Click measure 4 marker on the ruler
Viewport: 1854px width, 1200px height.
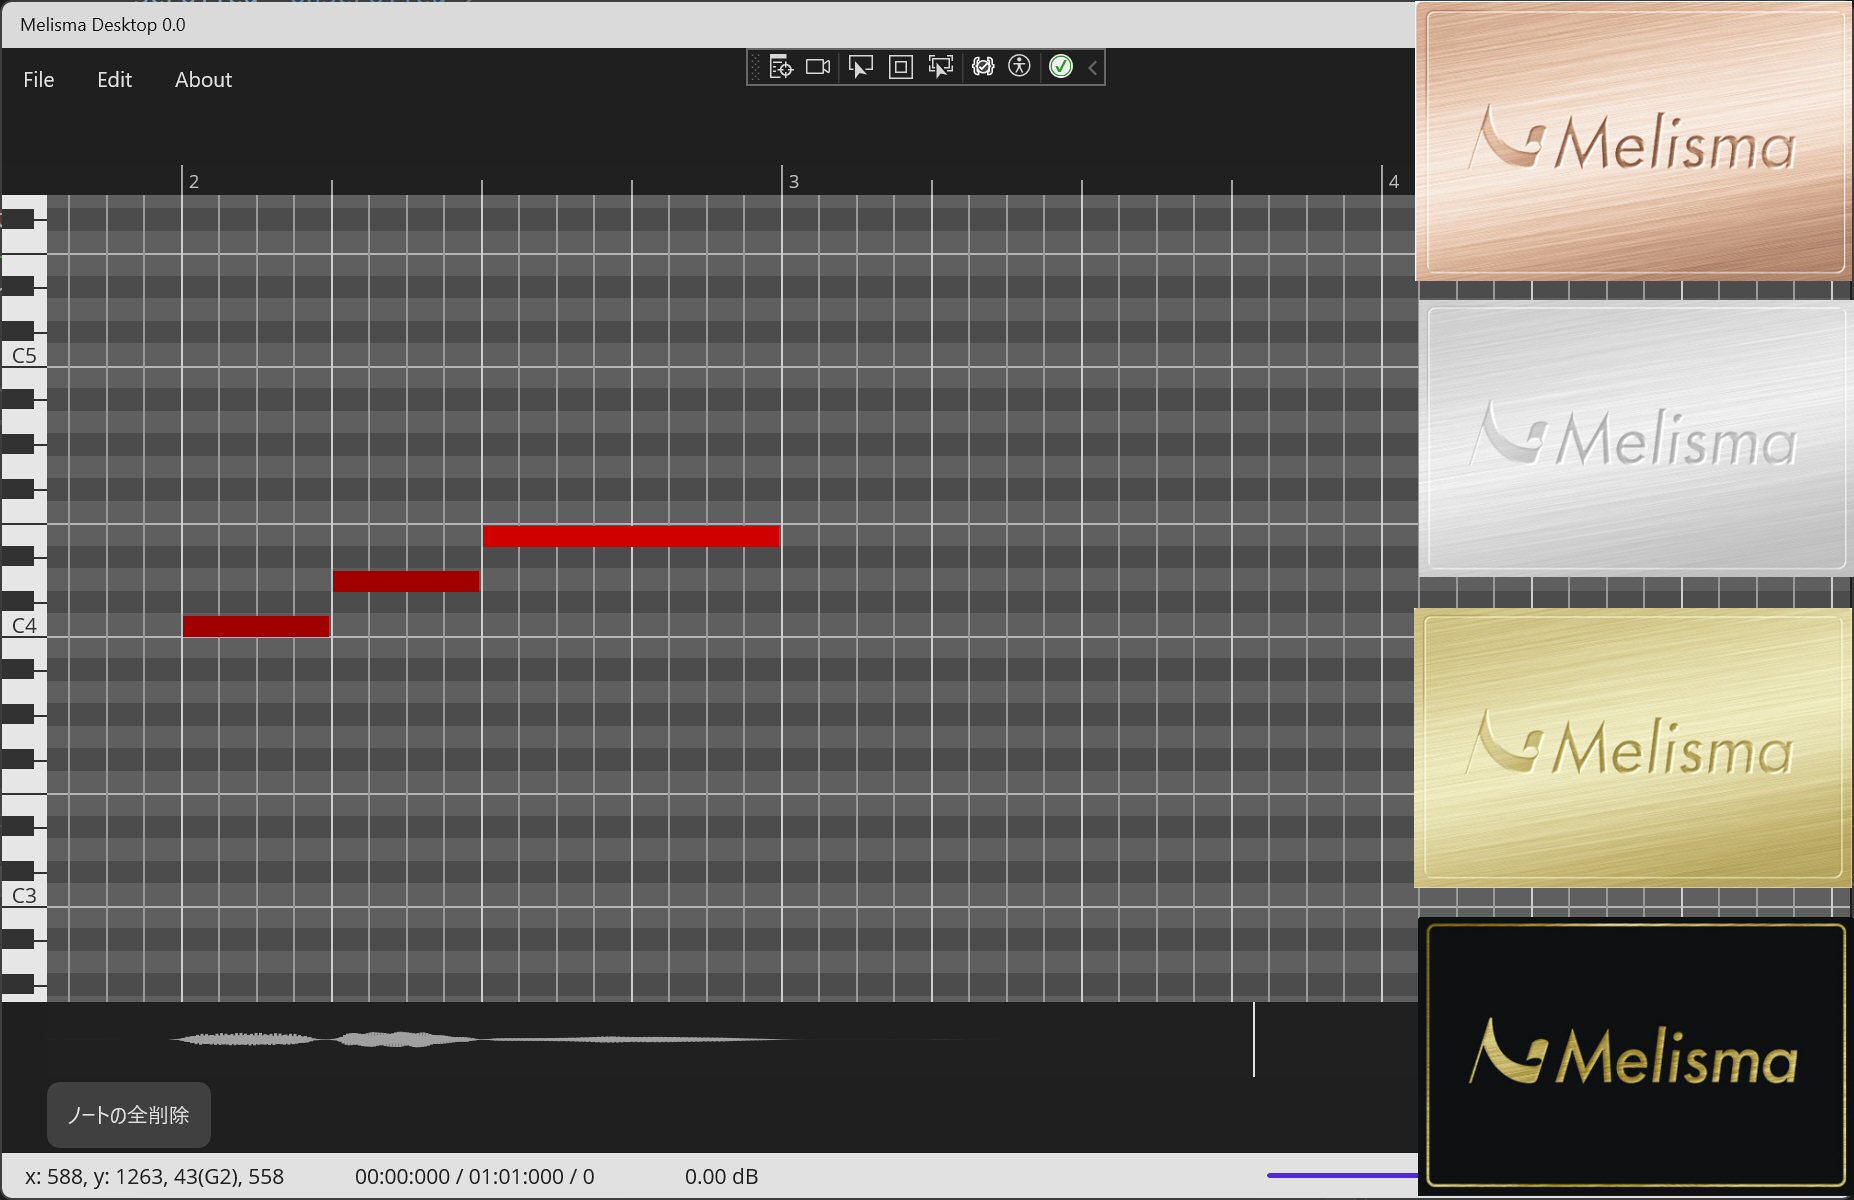[1393, 181]
